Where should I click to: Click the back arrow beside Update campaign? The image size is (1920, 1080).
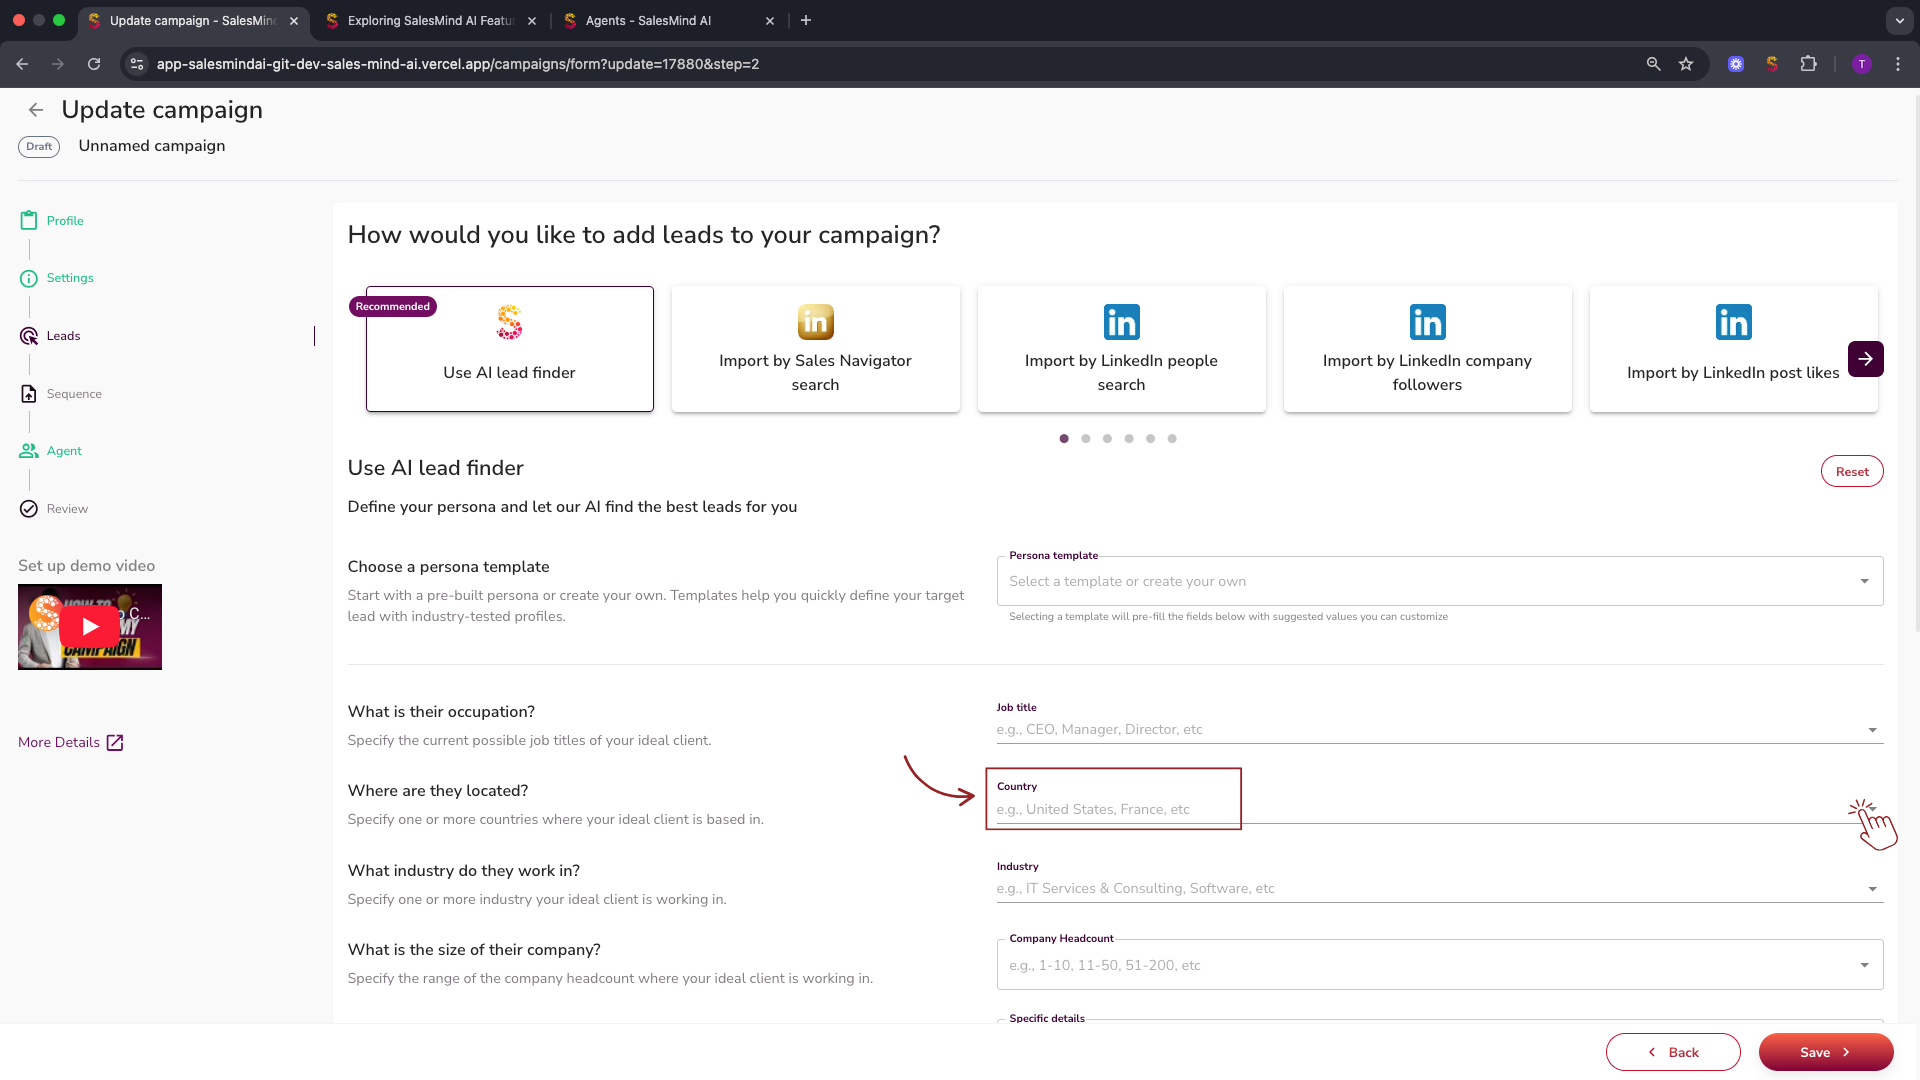click(x=36, y=110)
